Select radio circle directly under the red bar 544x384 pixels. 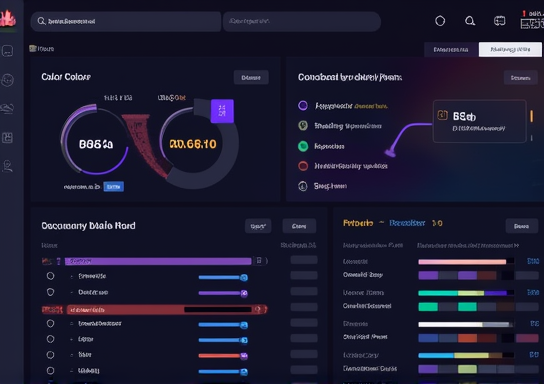click(50, 324)
